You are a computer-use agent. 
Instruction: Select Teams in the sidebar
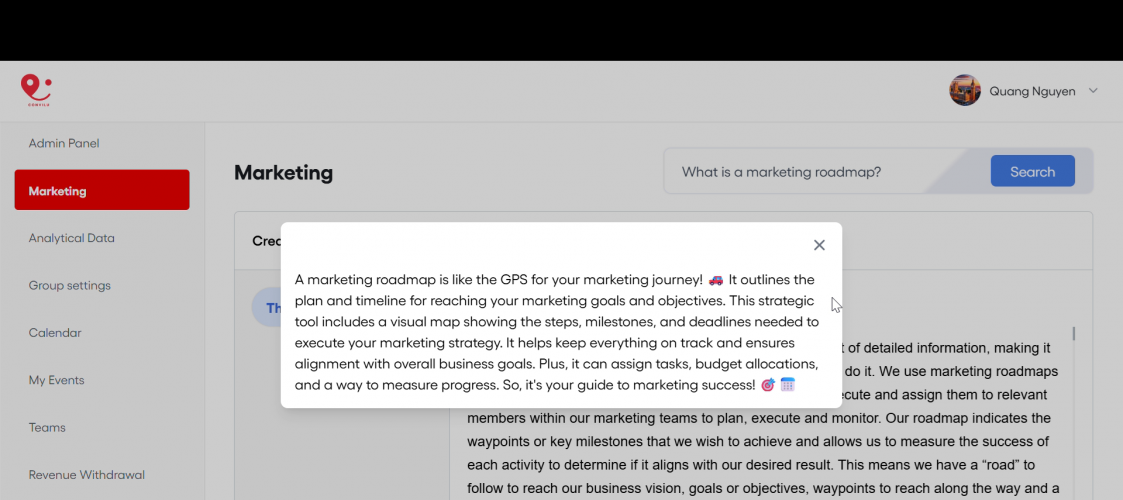(47, 427)
